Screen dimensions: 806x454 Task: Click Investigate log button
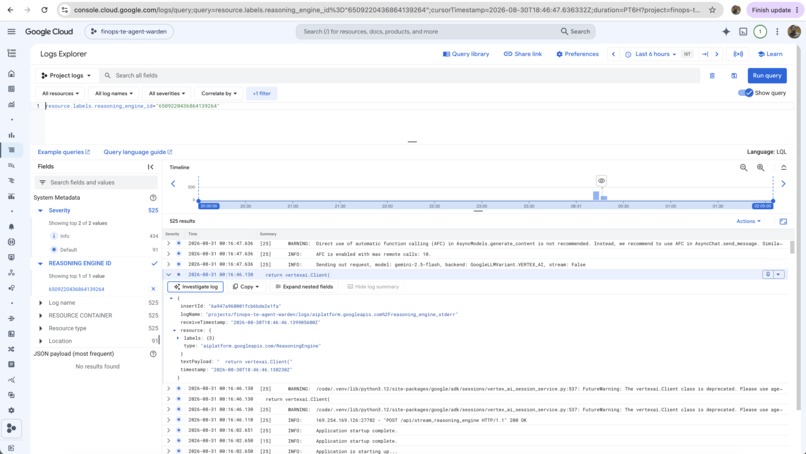(195, 287)
